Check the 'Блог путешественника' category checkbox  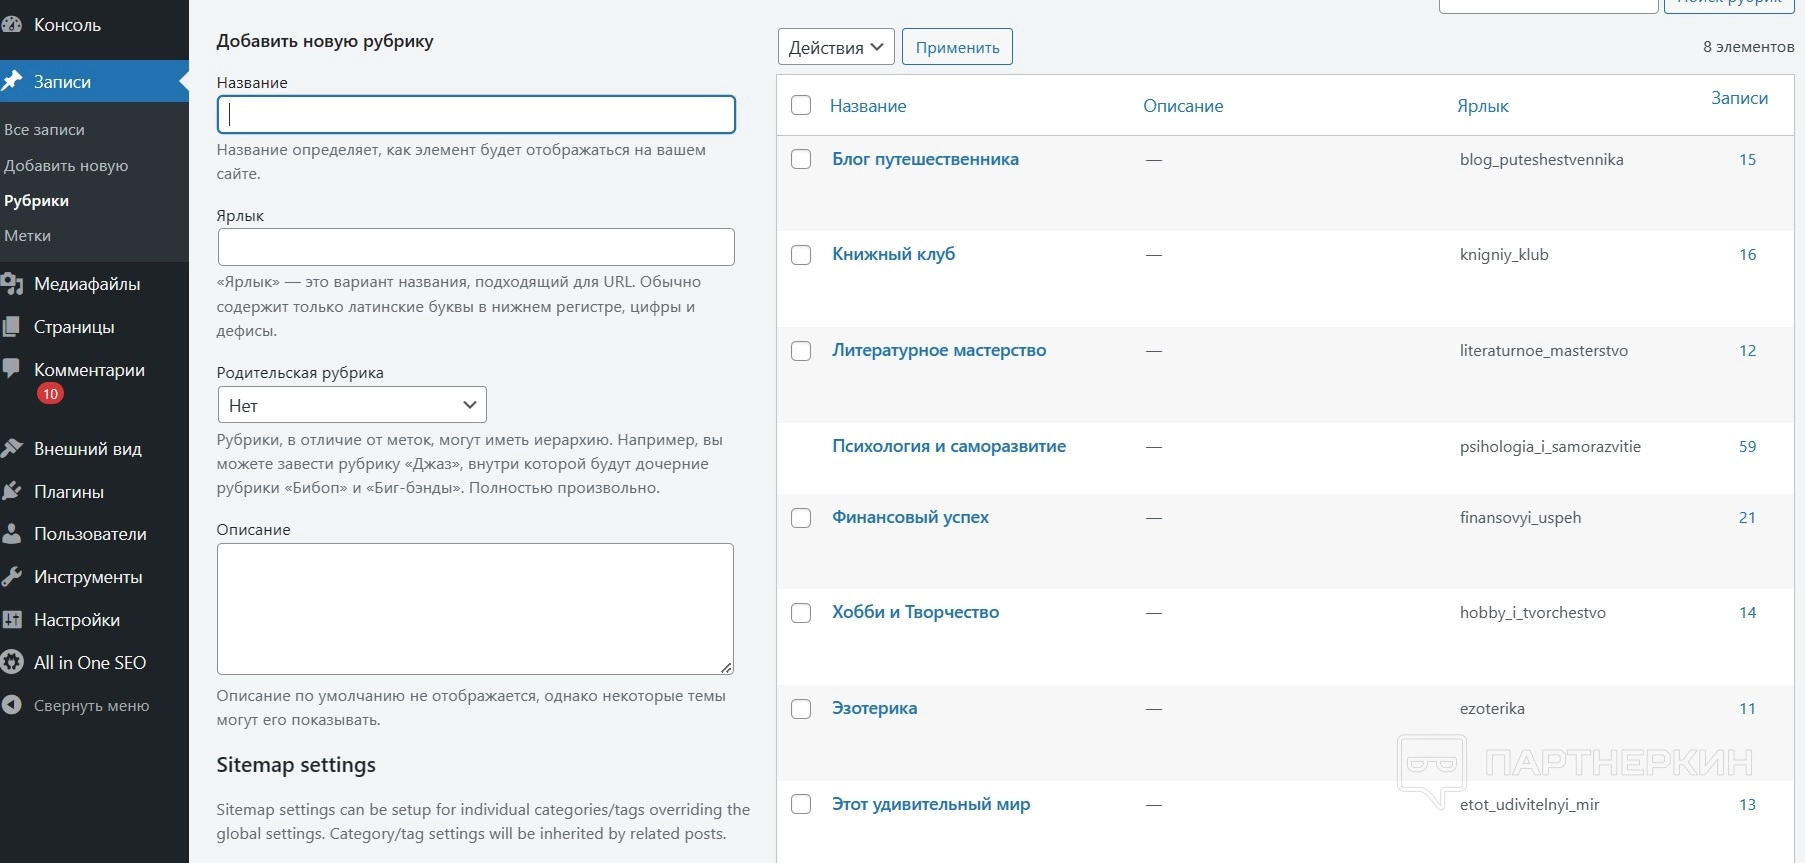tap(801, 160)
